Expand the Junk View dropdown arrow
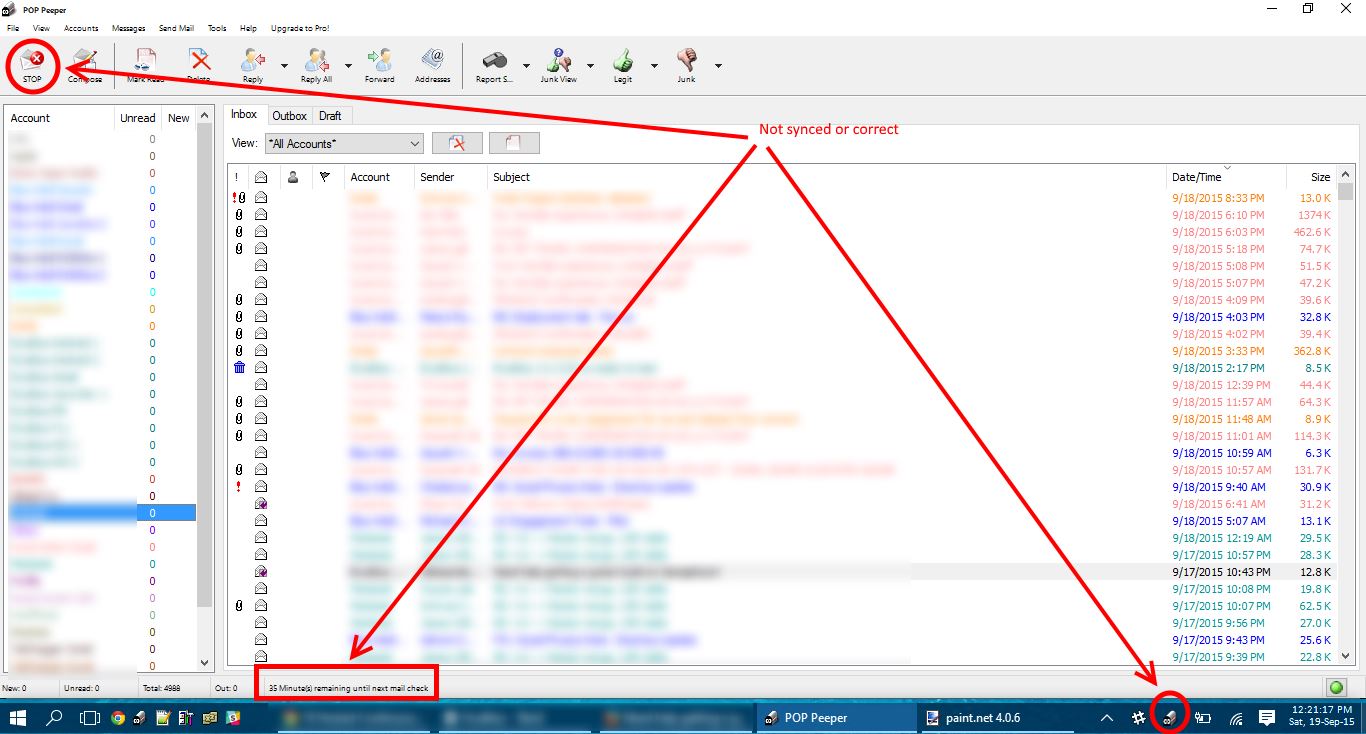1366x734 pixels. pyautogui.click(x=590, y=65)
